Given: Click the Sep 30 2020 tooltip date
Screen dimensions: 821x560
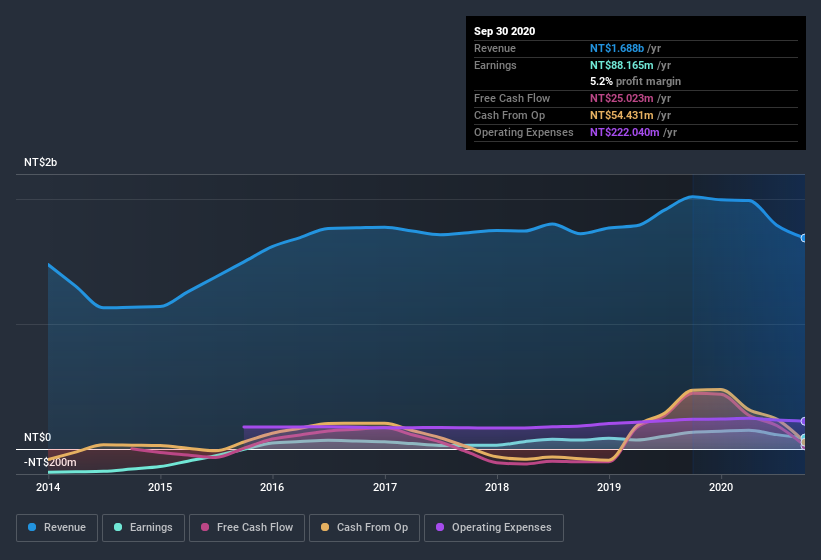Looking at the screenshot, I should point(505,31).
